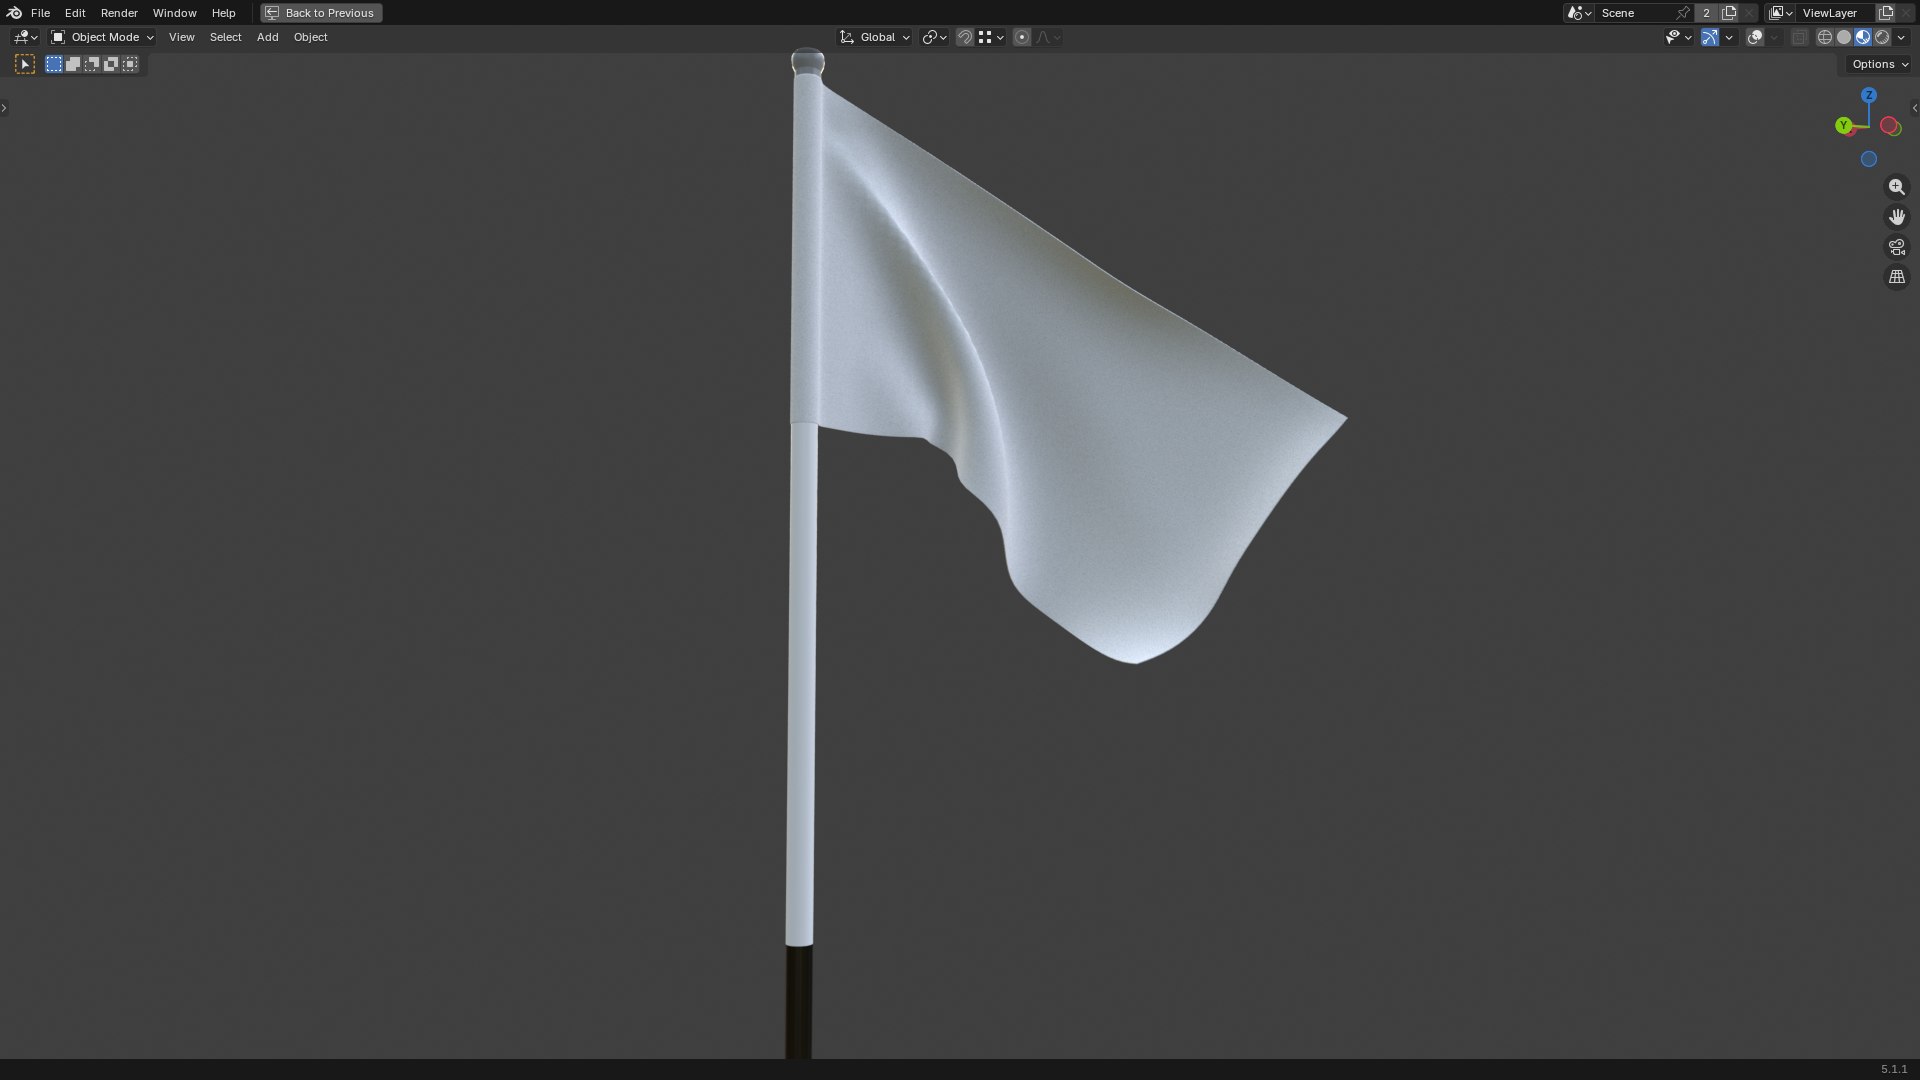
Task: Open the transform pivot point dropdown
Action: click(934, 37)
